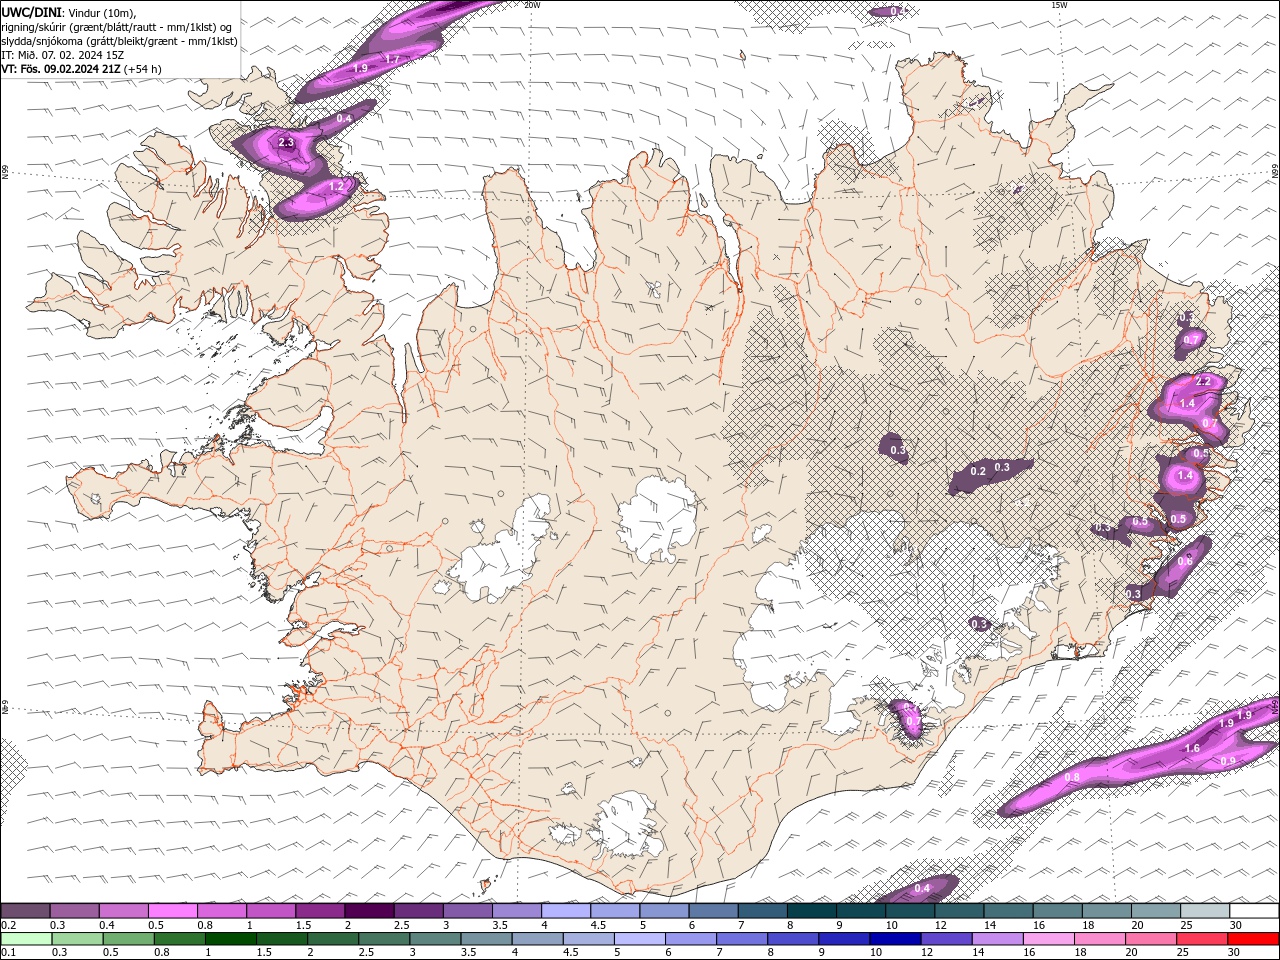Image resolution: width=1280 pixels, height=960 pixels.
Task: Click the 0.9 precipitation value on the map
Action: click(1228, 762)
